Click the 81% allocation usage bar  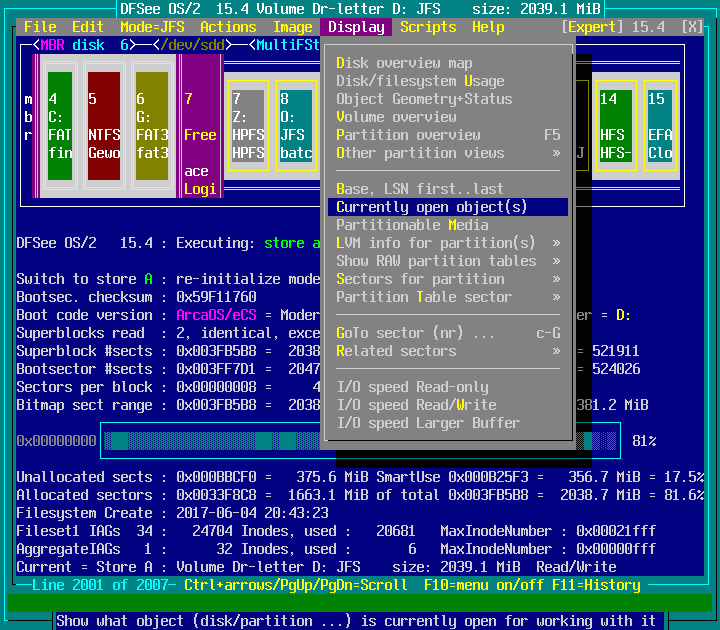pos(360,441)
